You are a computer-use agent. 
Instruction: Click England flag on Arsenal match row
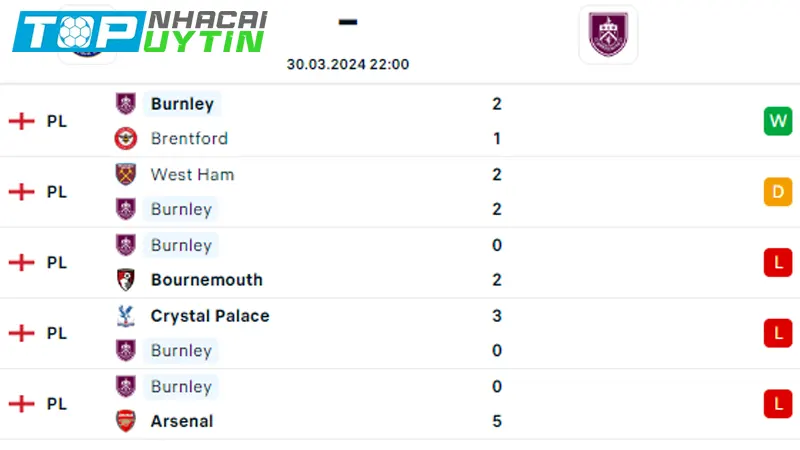(x=21, y=404)
